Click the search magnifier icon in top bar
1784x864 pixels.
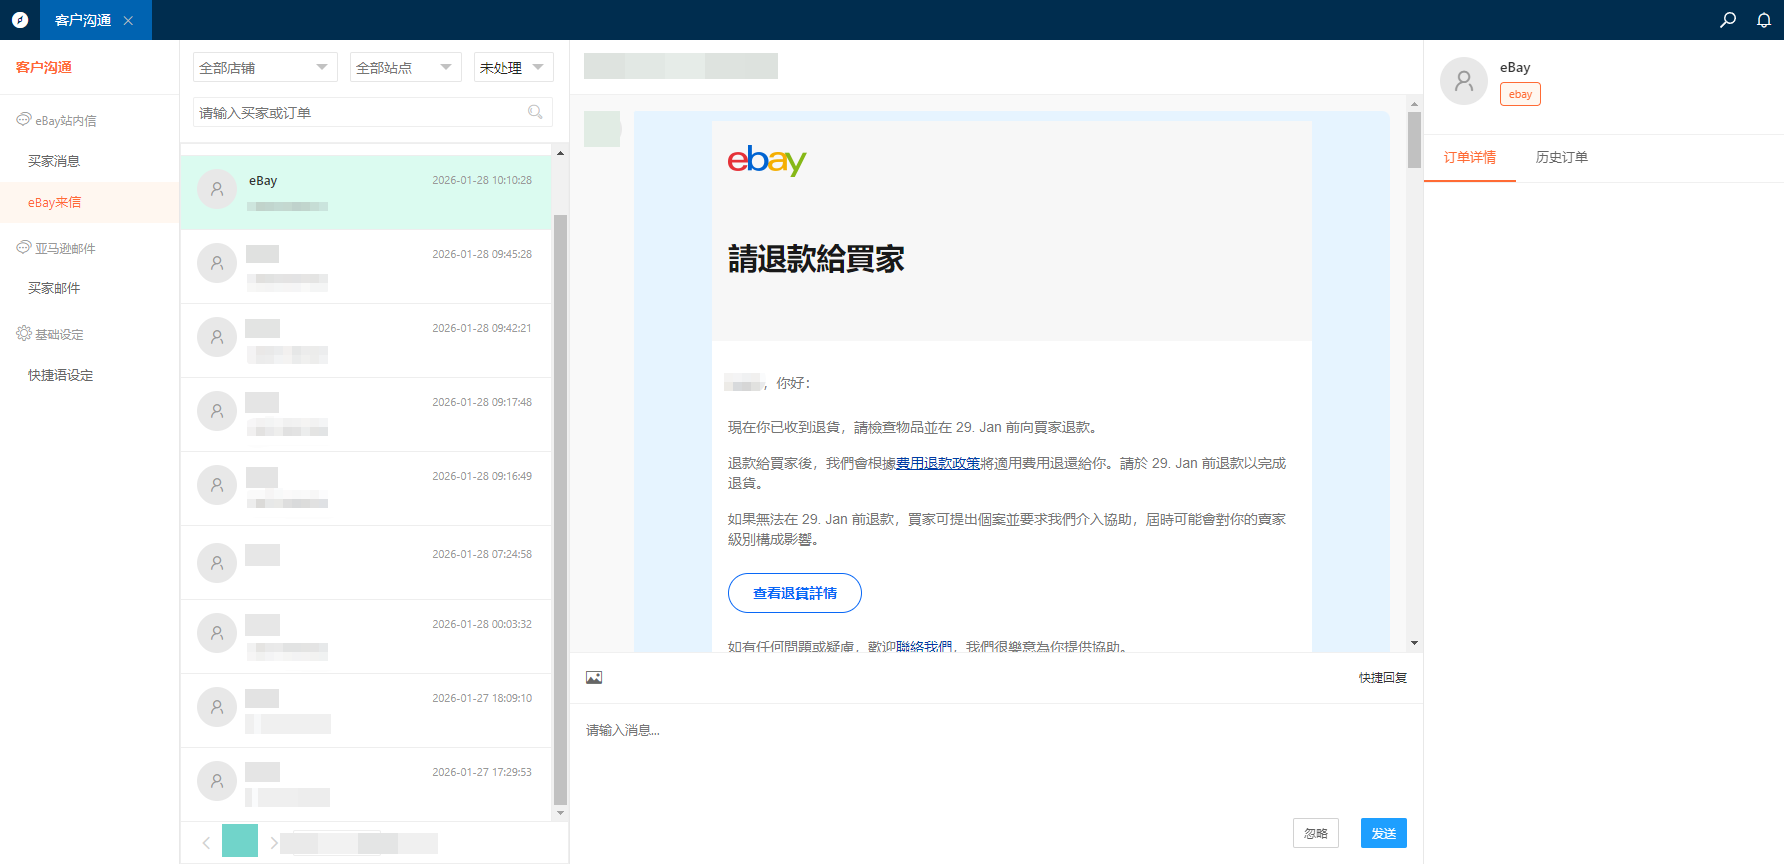pos(1727,20)
